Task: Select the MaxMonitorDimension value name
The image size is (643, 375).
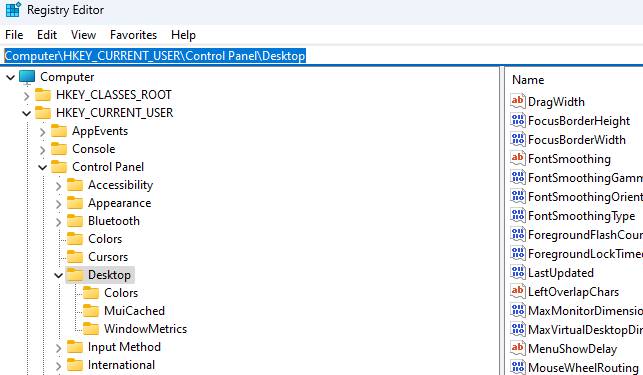Action: [x=585, y=311]
